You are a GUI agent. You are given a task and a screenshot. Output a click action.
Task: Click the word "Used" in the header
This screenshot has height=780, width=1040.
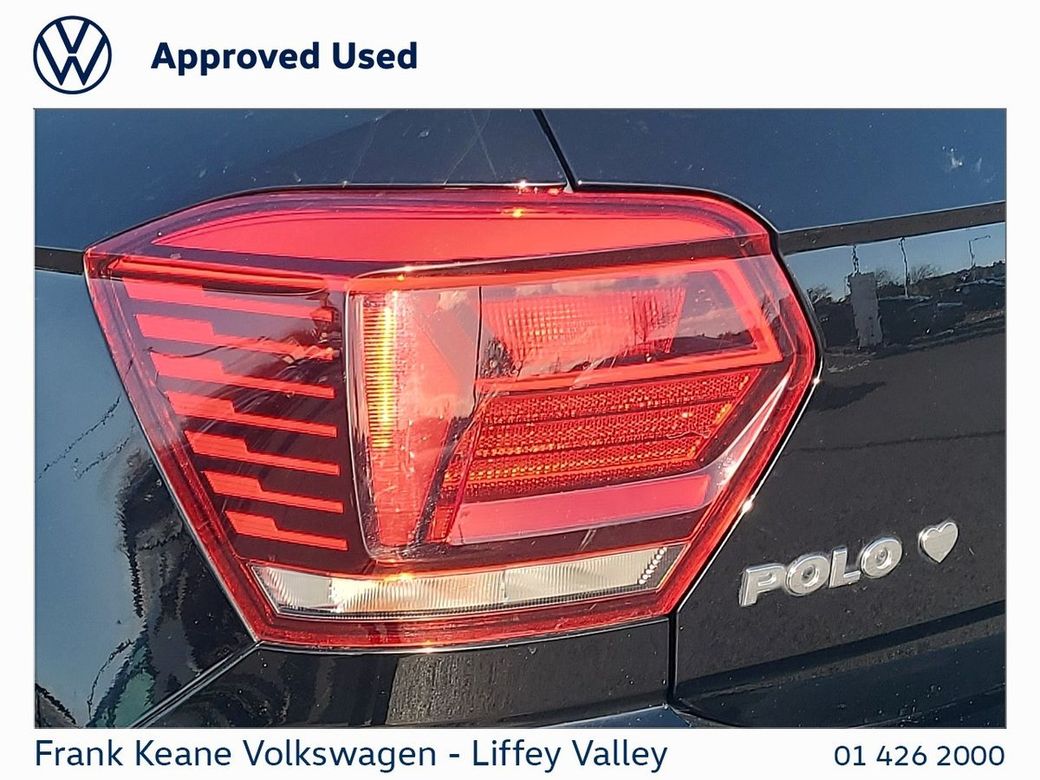(x=375, y=55)
